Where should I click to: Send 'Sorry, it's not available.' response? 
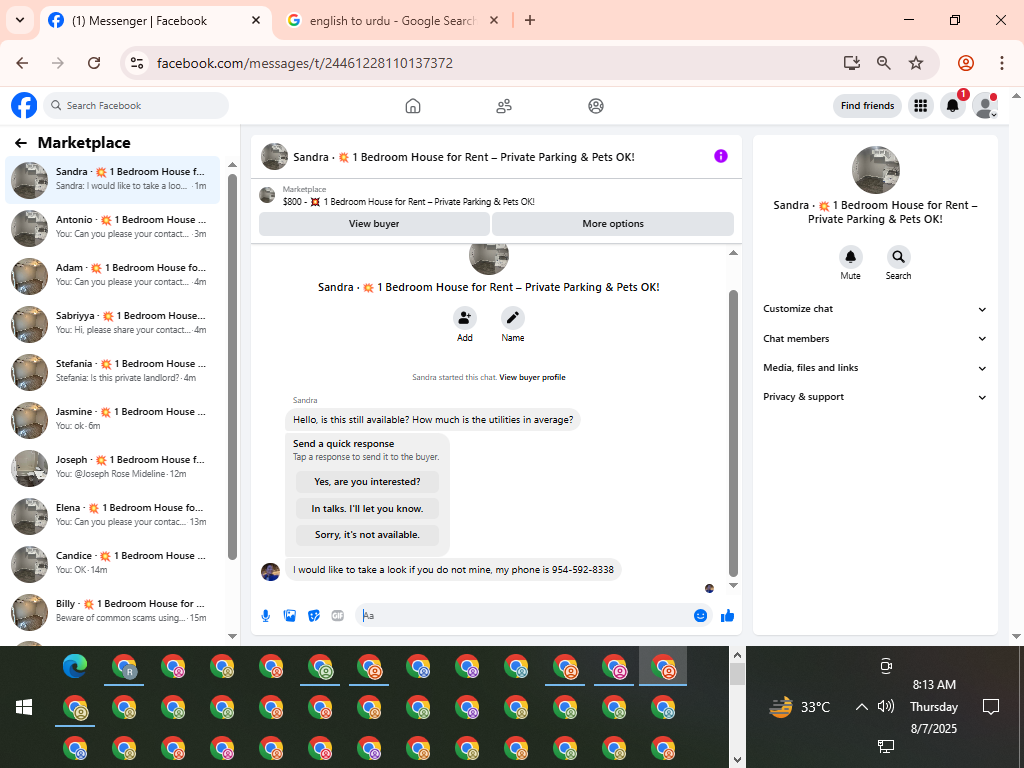(367, 535)
